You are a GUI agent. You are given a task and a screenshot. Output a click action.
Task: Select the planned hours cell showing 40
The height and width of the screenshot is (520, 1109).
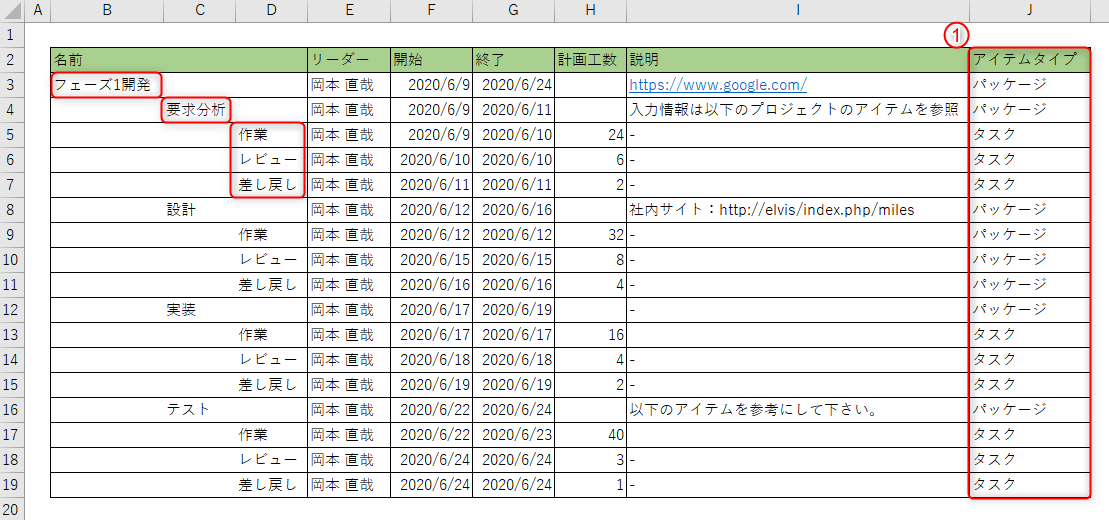[590, 435]
